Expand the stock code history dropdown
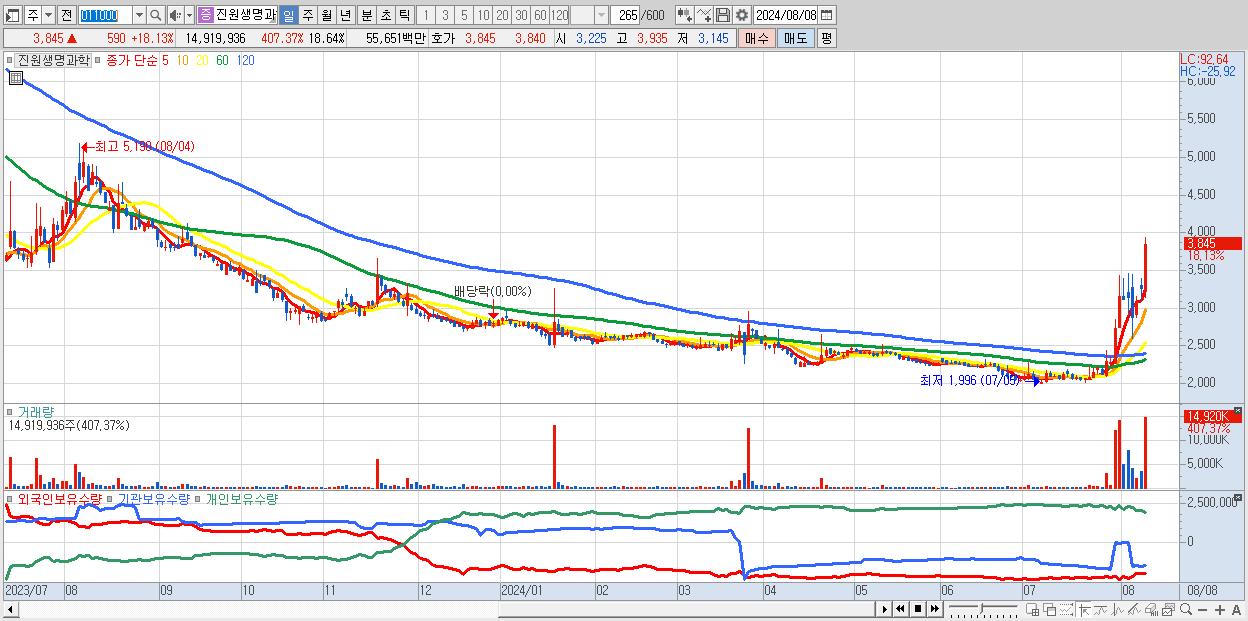The image size is (1248, 621). click(139, 15)
